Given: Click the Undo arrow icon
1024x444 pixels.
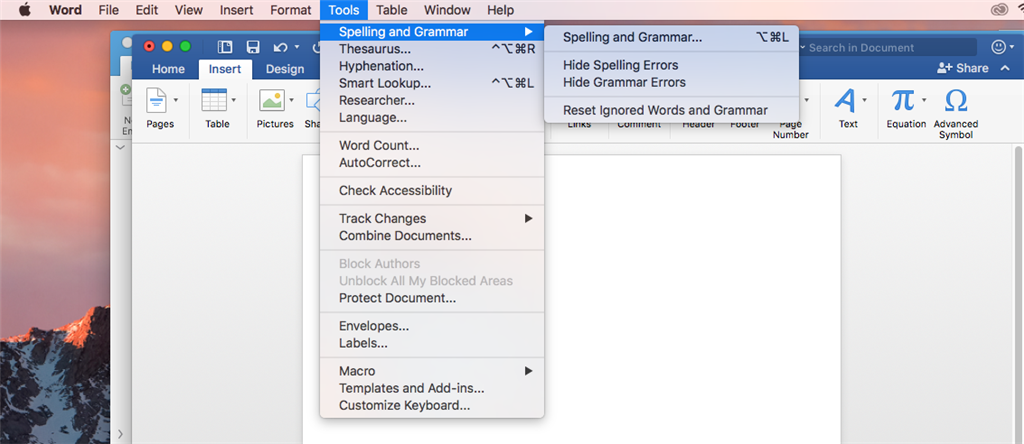Looking at the screenshot, I should pos(280,47).
